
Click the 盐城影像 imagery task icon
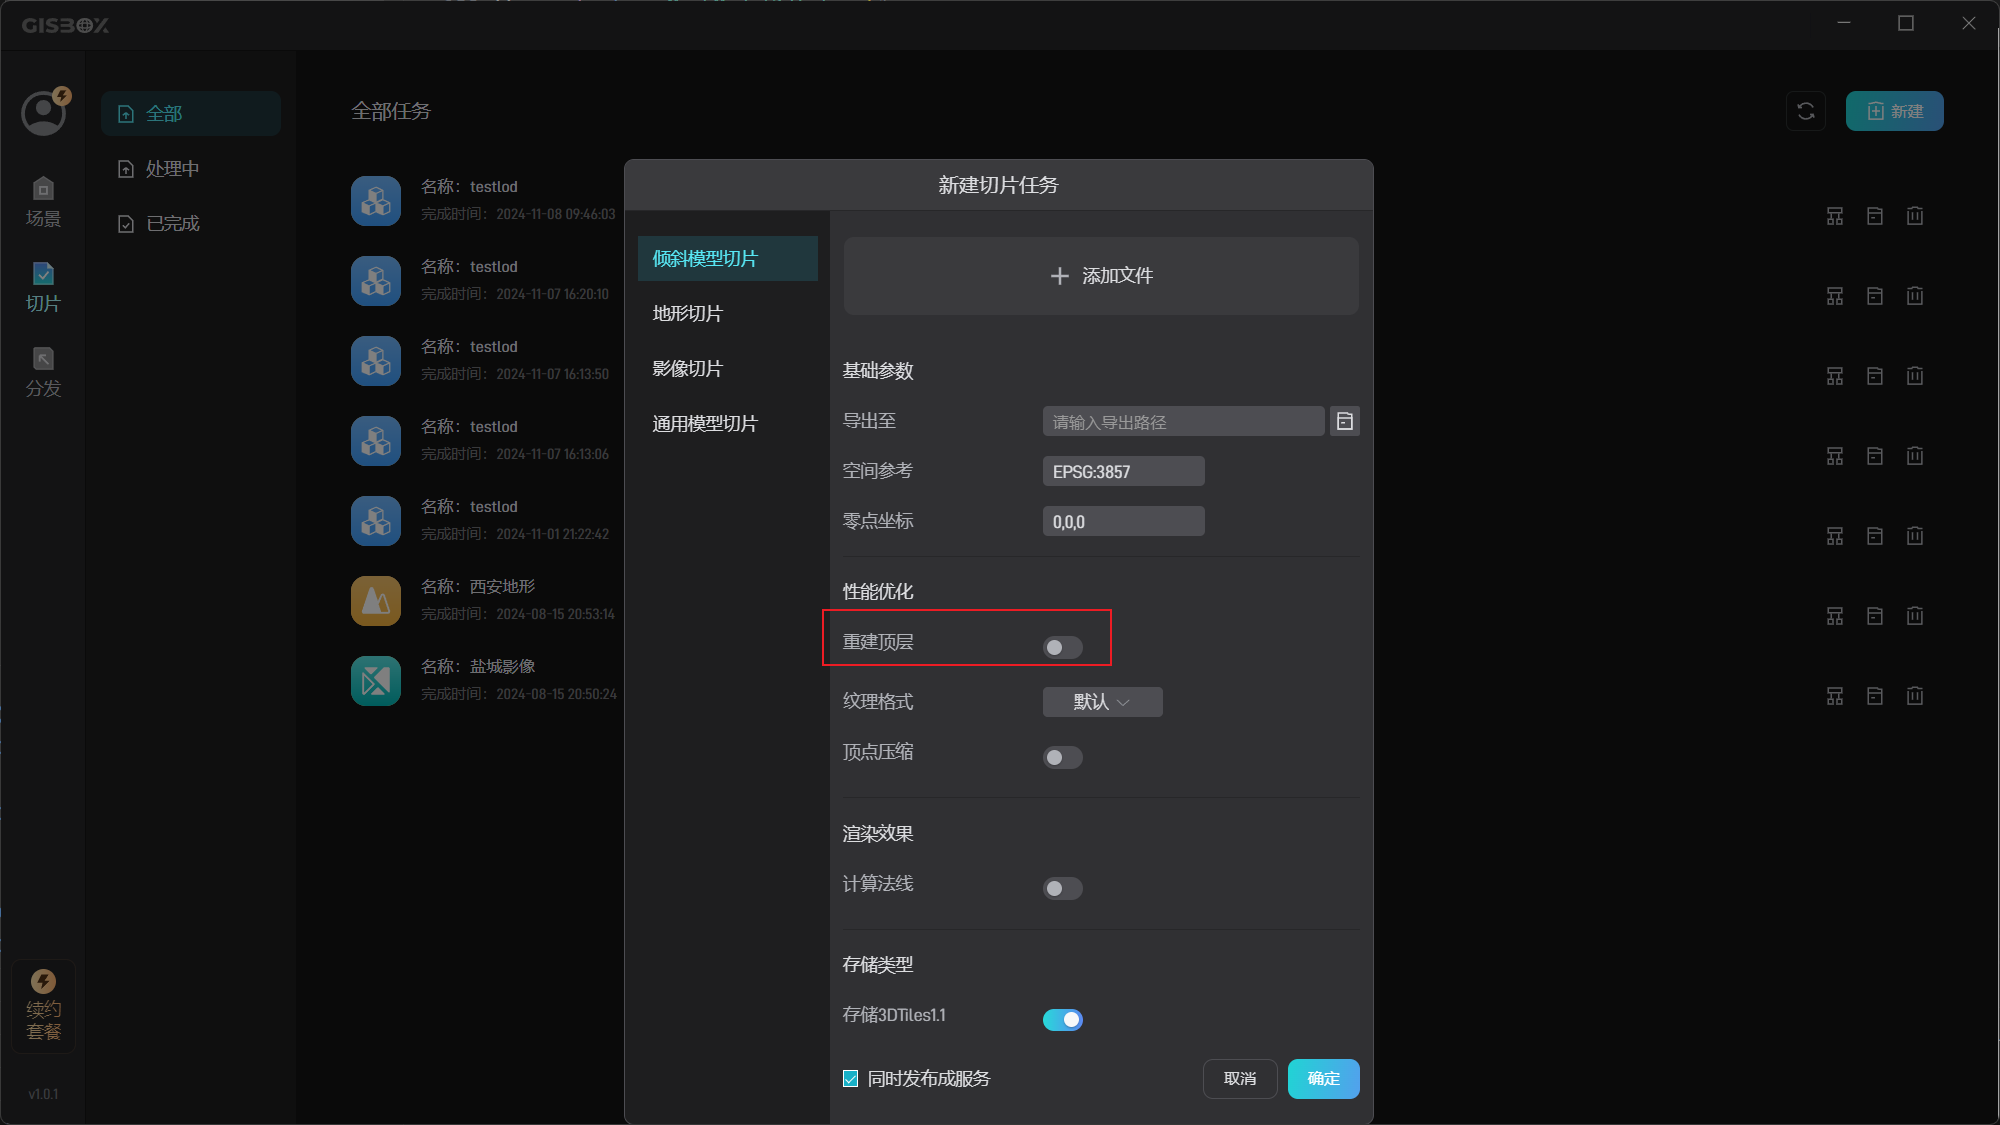coord(376,681)
